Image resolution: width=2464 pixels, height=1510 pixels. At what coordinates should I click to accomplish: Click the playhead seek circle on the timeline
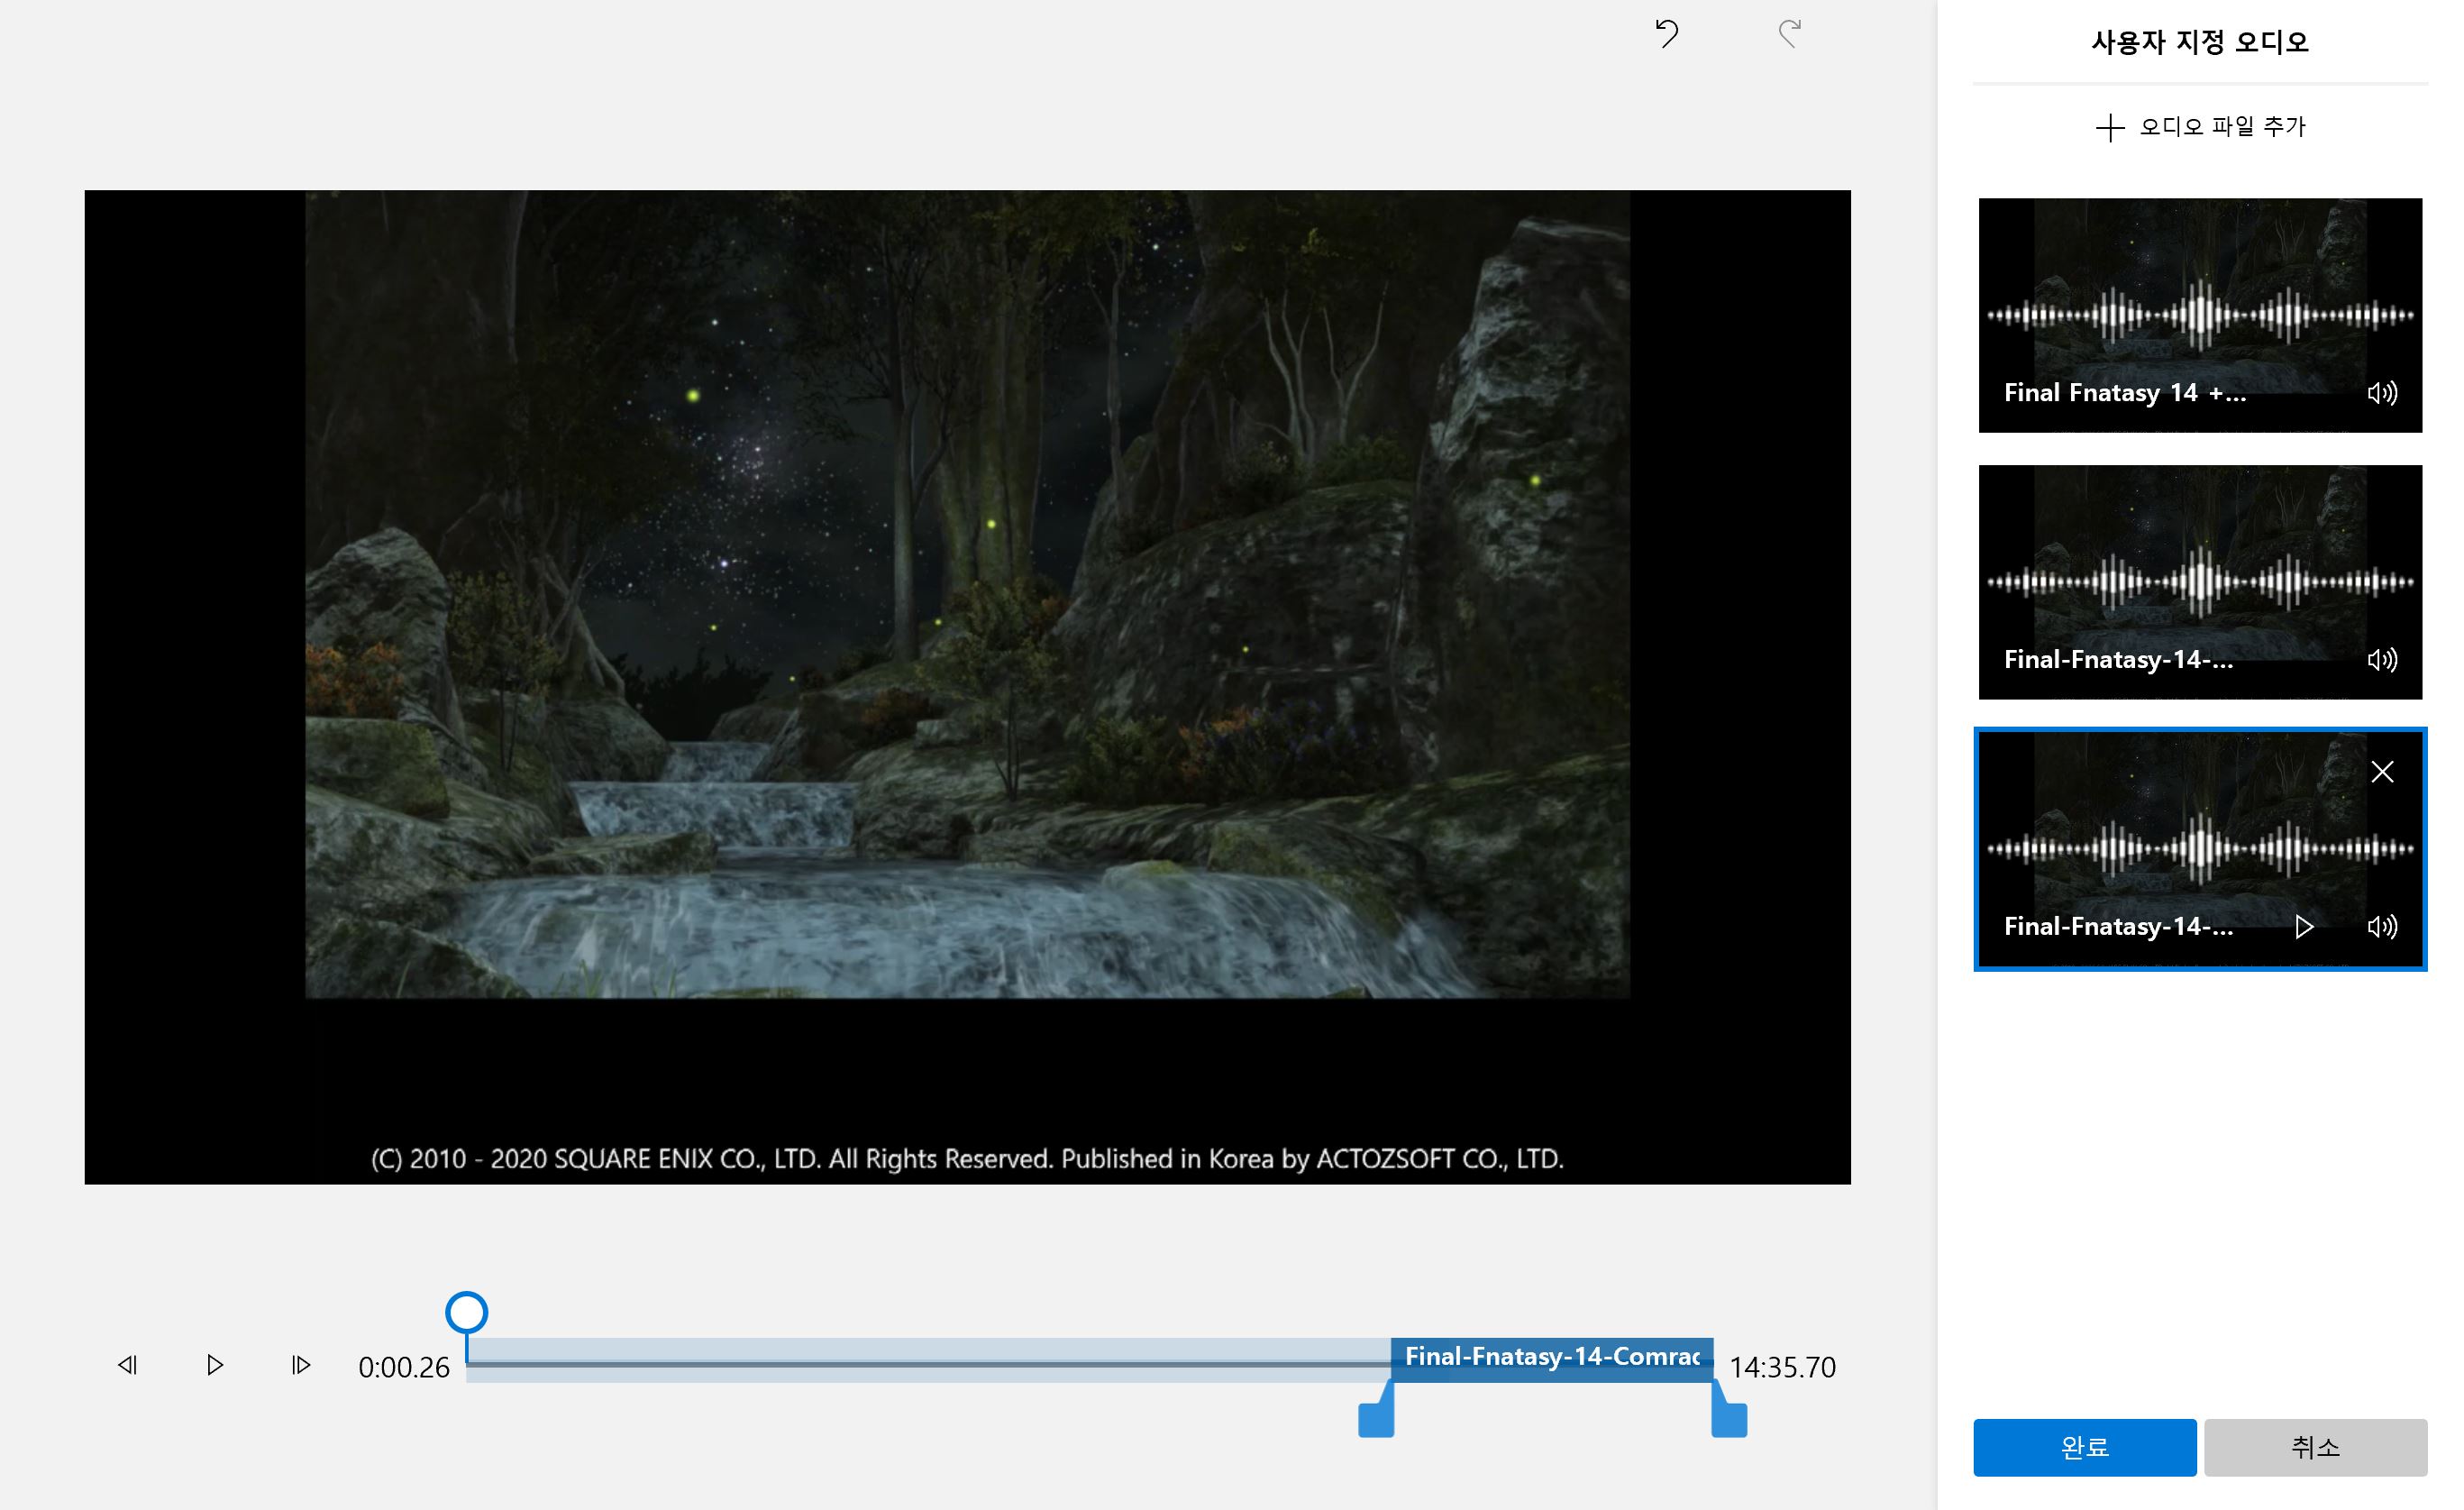(466, 1312)
